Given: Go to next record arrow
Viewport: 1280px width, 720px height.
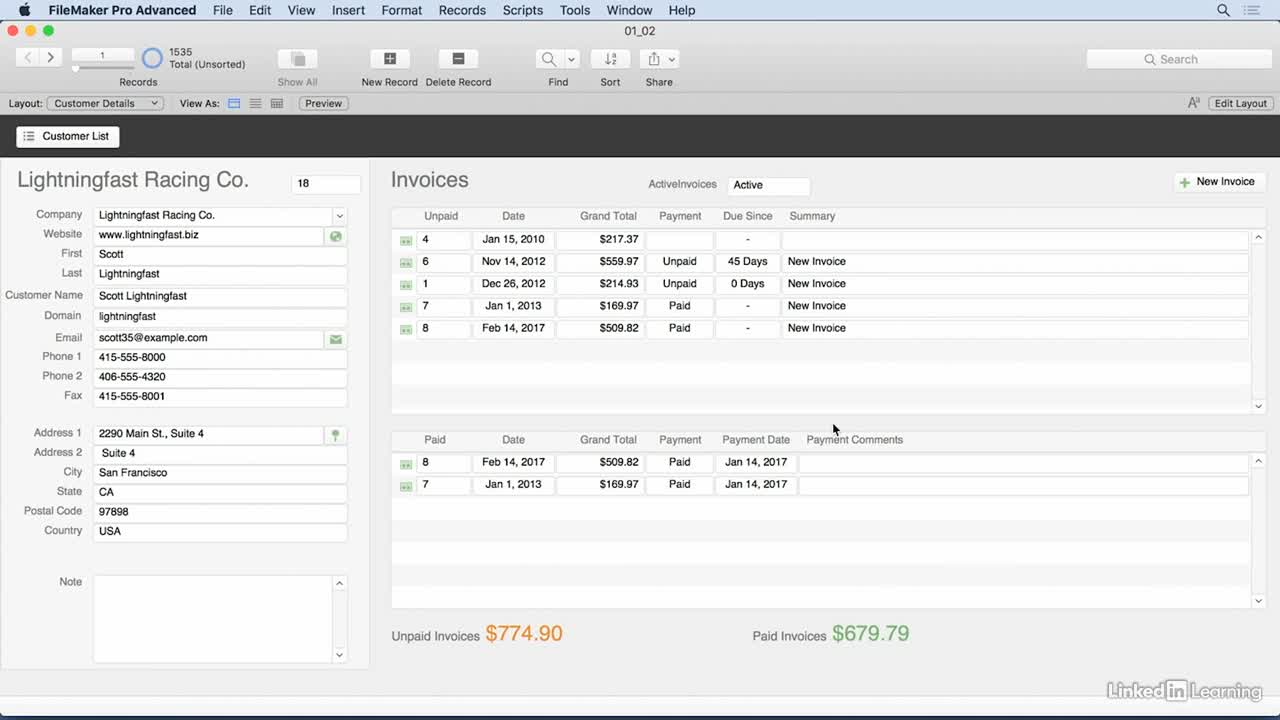Looking at the screenshot, I should (50, 58).
